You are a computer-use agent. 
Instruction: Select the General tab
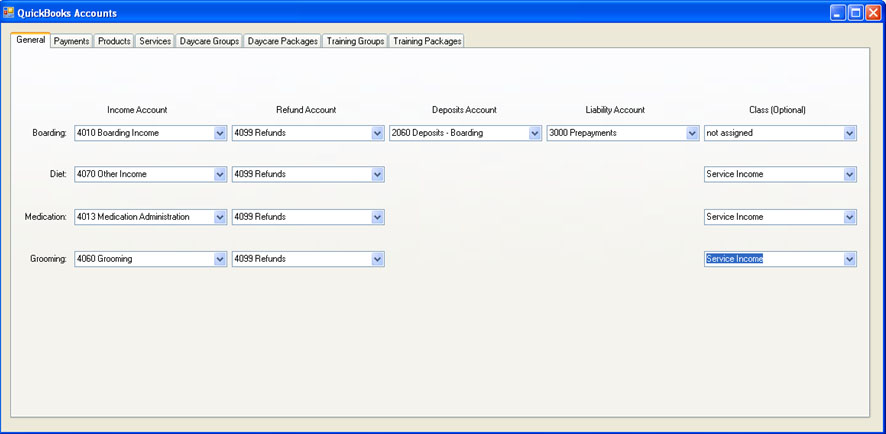(x=31, y=40)
